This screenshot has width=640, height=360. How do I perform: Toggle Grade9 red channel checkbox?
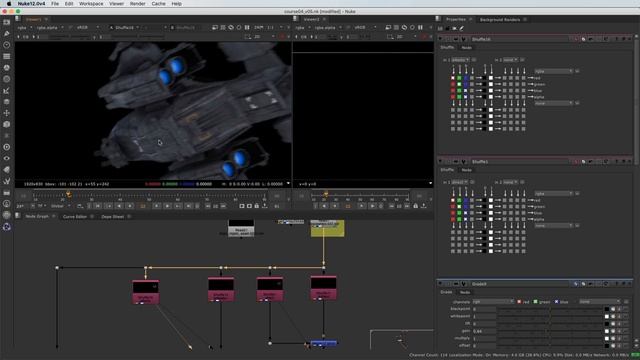coord(519,302)
